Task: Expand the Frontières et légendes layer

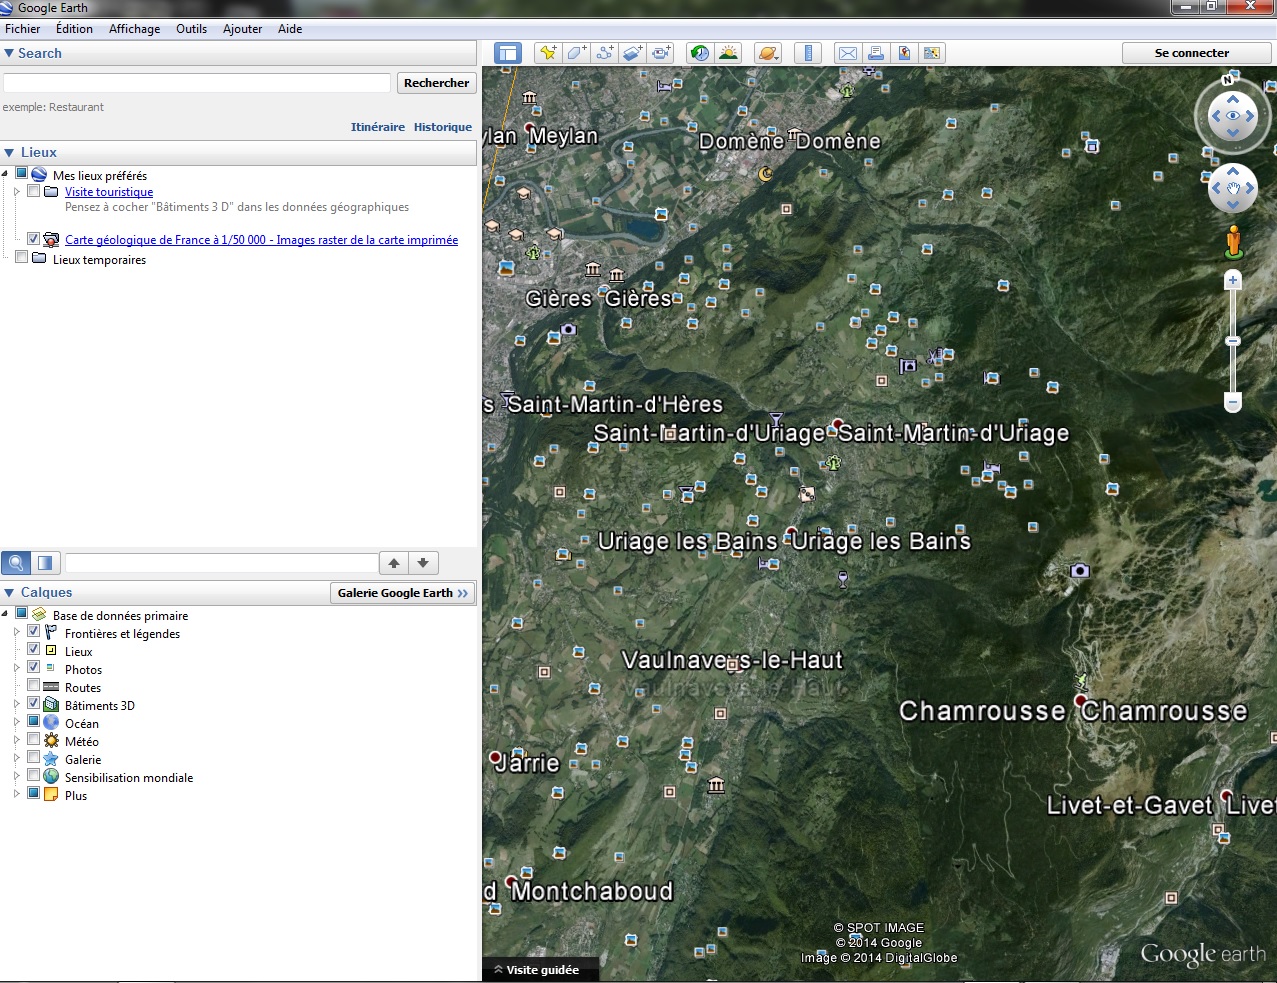Action: [x=17, y=632]
